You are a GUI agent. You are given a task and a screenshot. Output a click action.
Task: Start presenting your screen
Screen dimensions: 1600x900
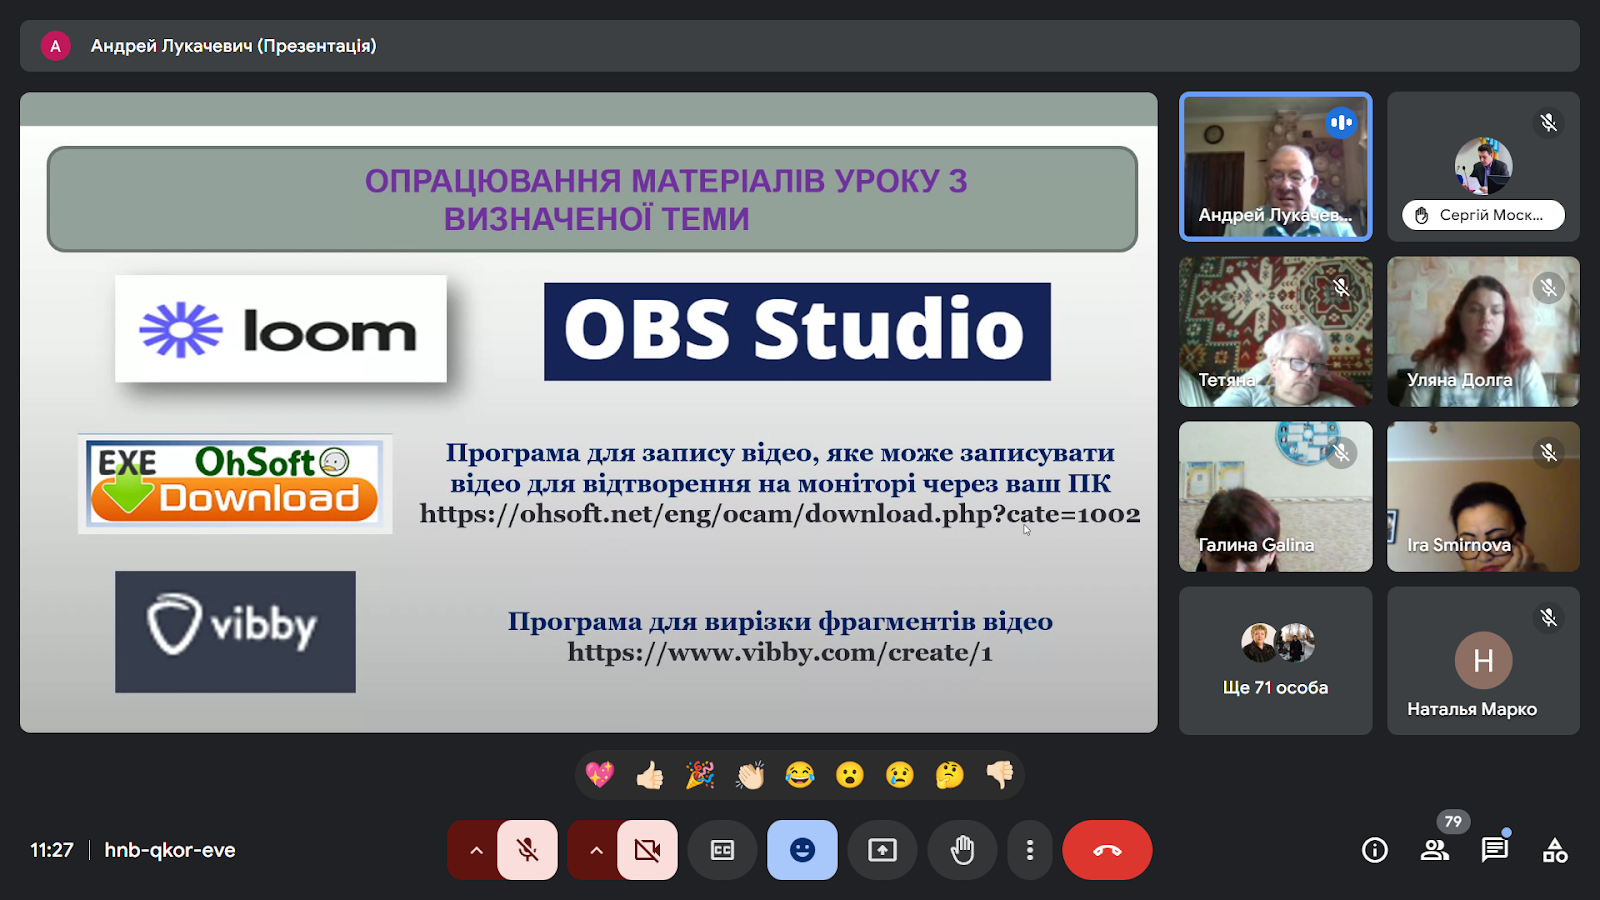pos(882,850)
